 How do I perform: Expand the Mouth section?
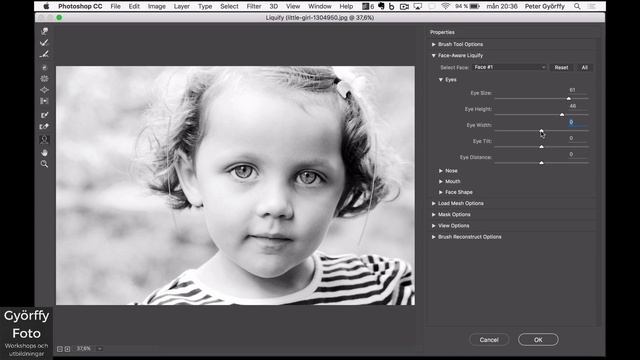(x=441, y=181)
